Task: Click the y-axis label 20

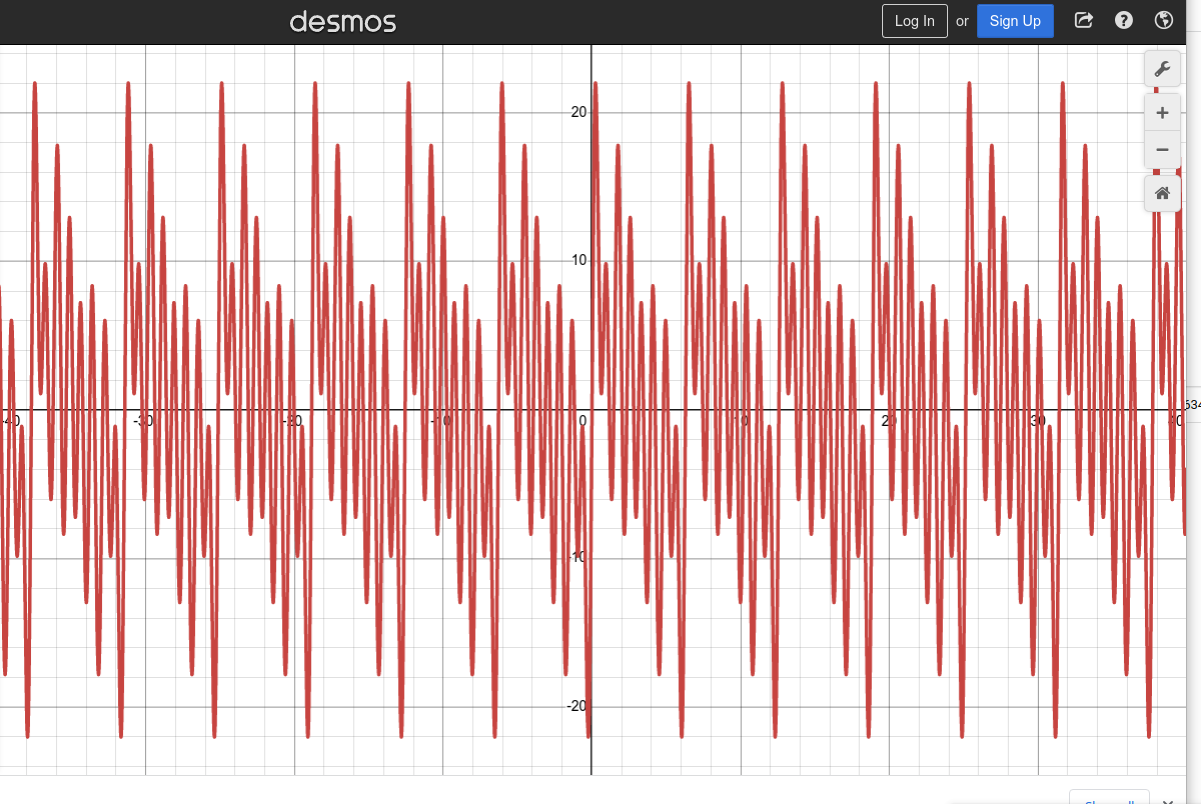Action: pyautogui.click(x=578, y=112)
